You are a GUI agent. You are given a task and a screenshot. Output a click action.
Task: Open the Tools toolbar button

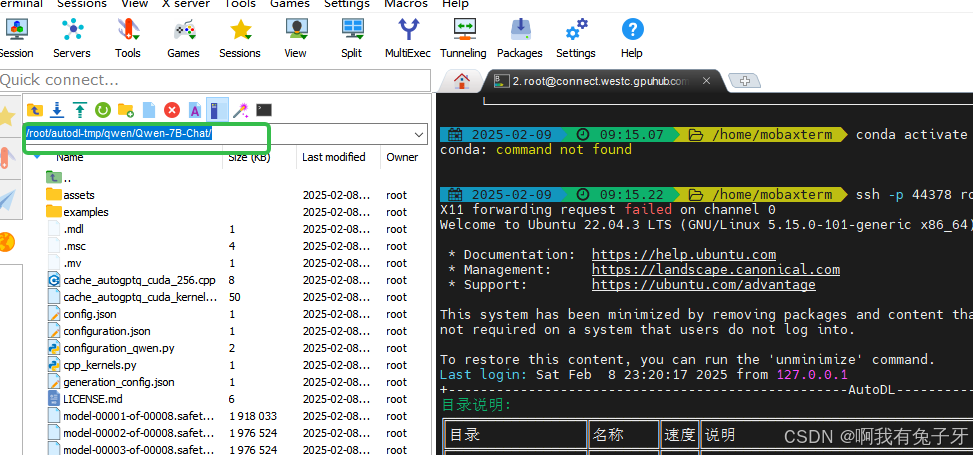coord(127,37)
